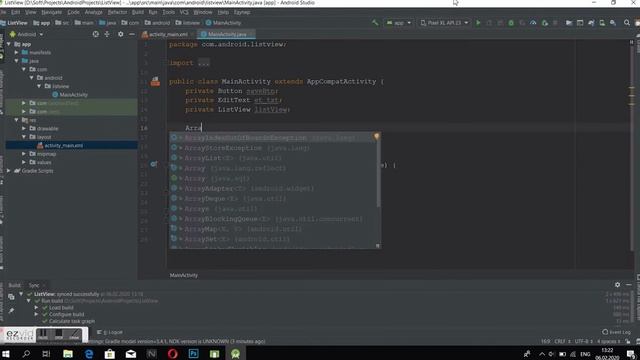Screen dimensions: 640x360
Task: Open the Android view selector dropdown
Action: (27, 34)
